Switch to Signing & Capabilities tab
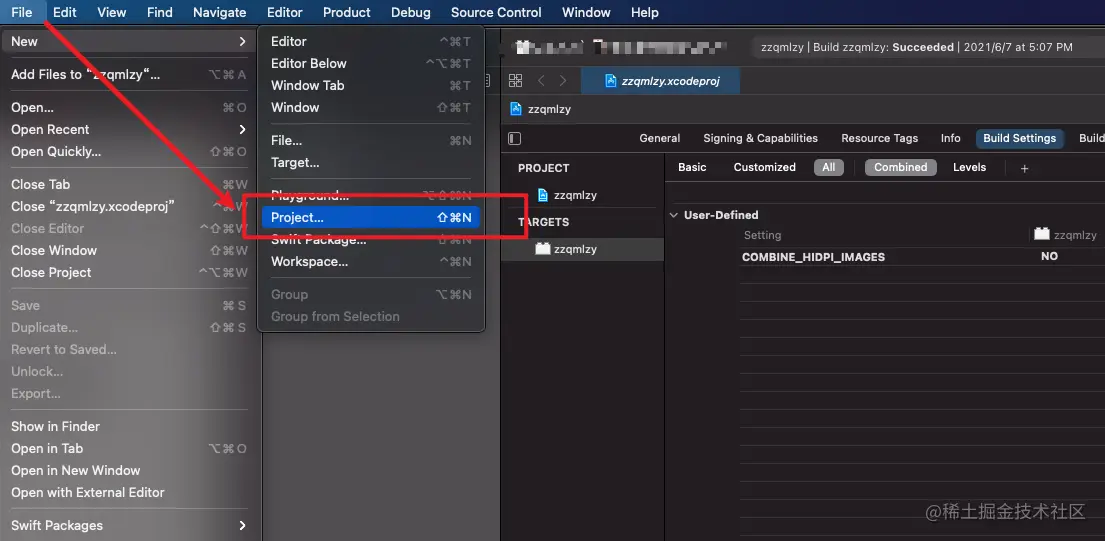1105x541 pixels. click(760, 138)
